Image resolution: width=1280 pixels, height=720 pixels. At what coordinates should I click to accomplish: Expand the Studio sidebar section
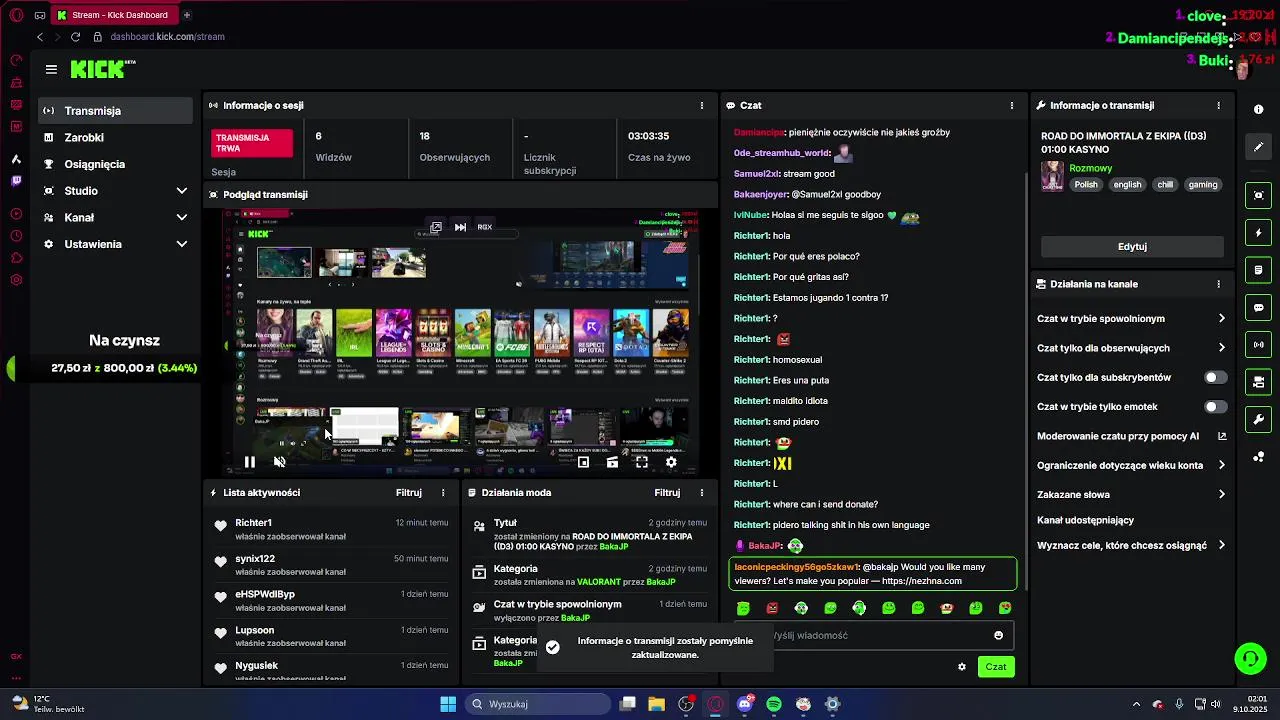[x=116, y=191]
